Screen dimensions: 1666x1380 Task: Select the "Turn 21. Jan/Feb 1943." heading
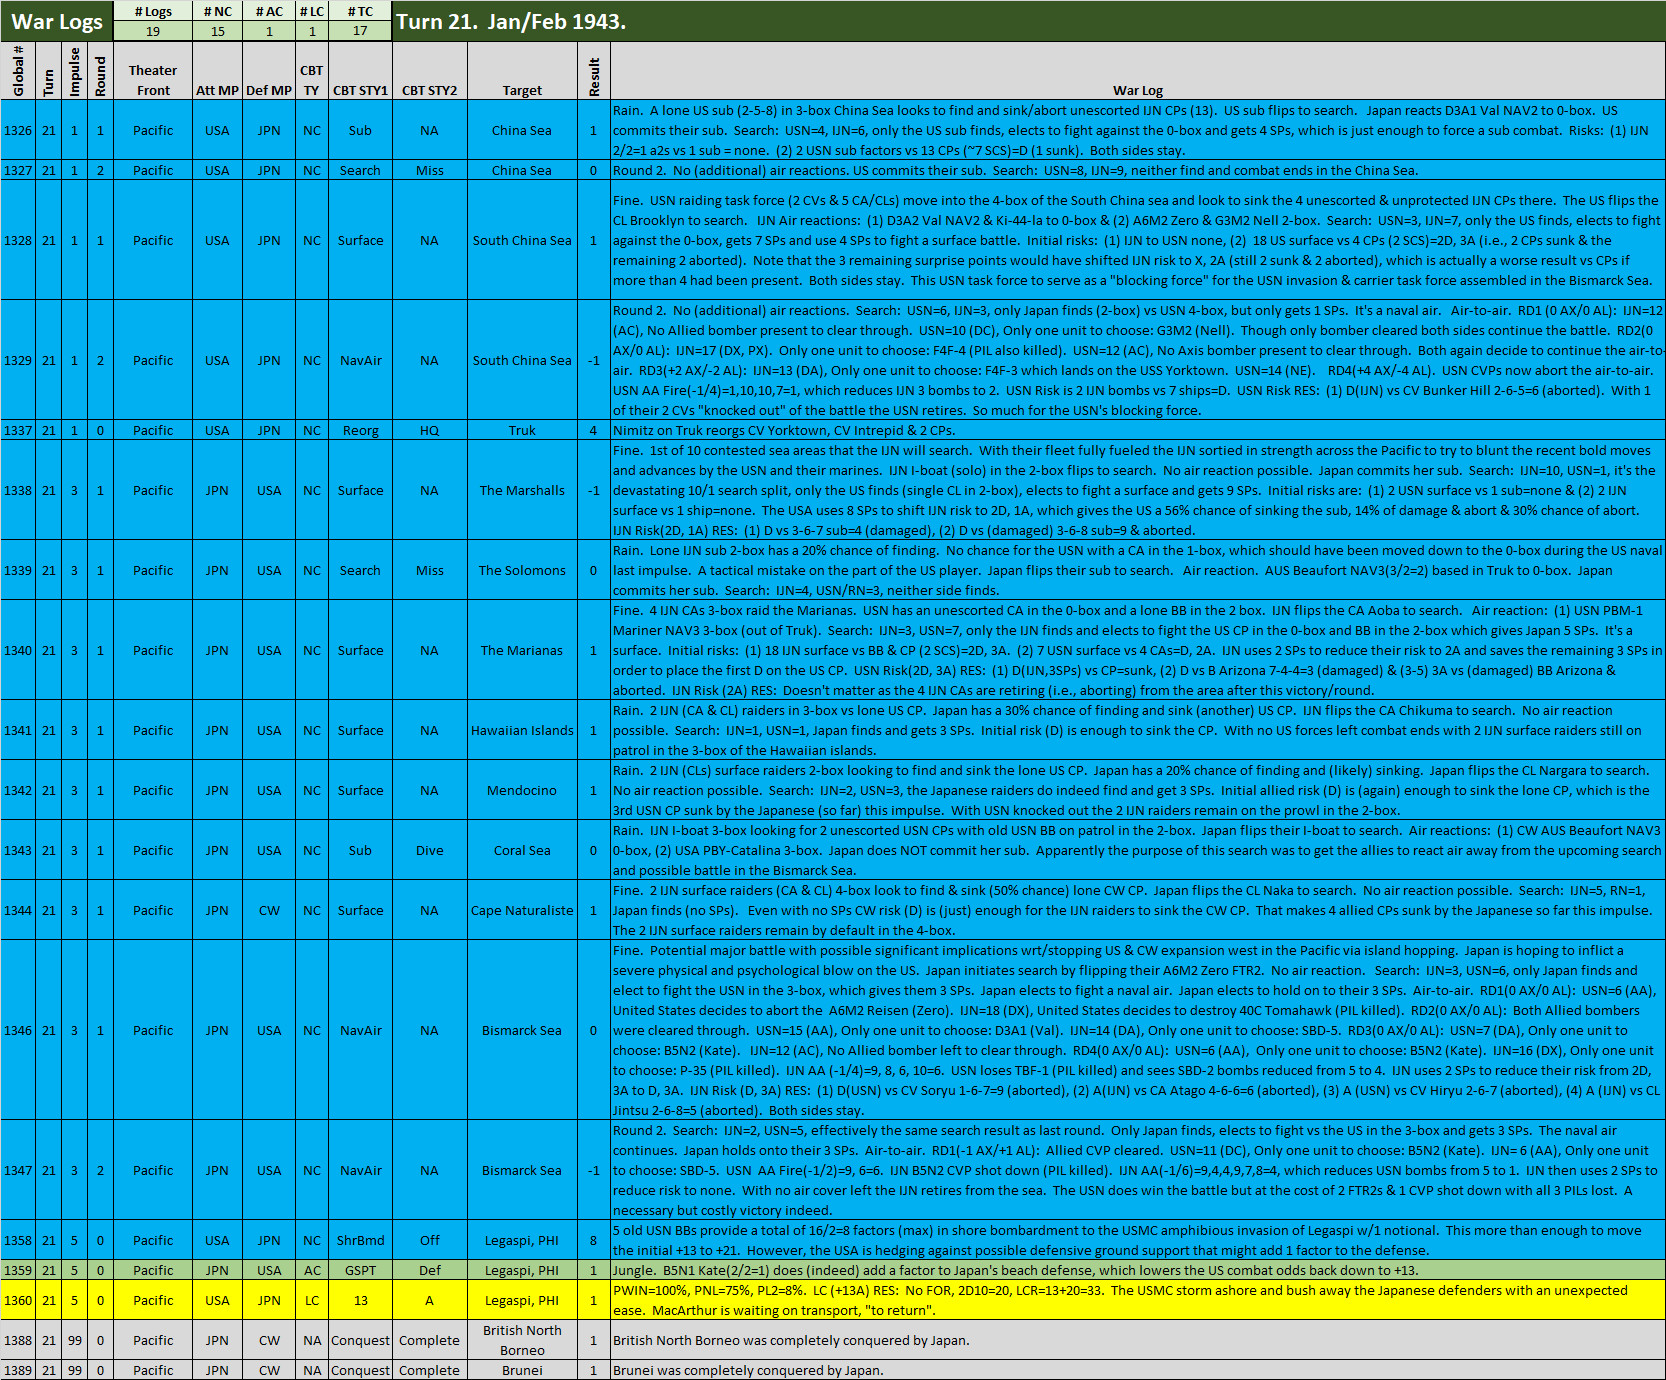point(511,21)
